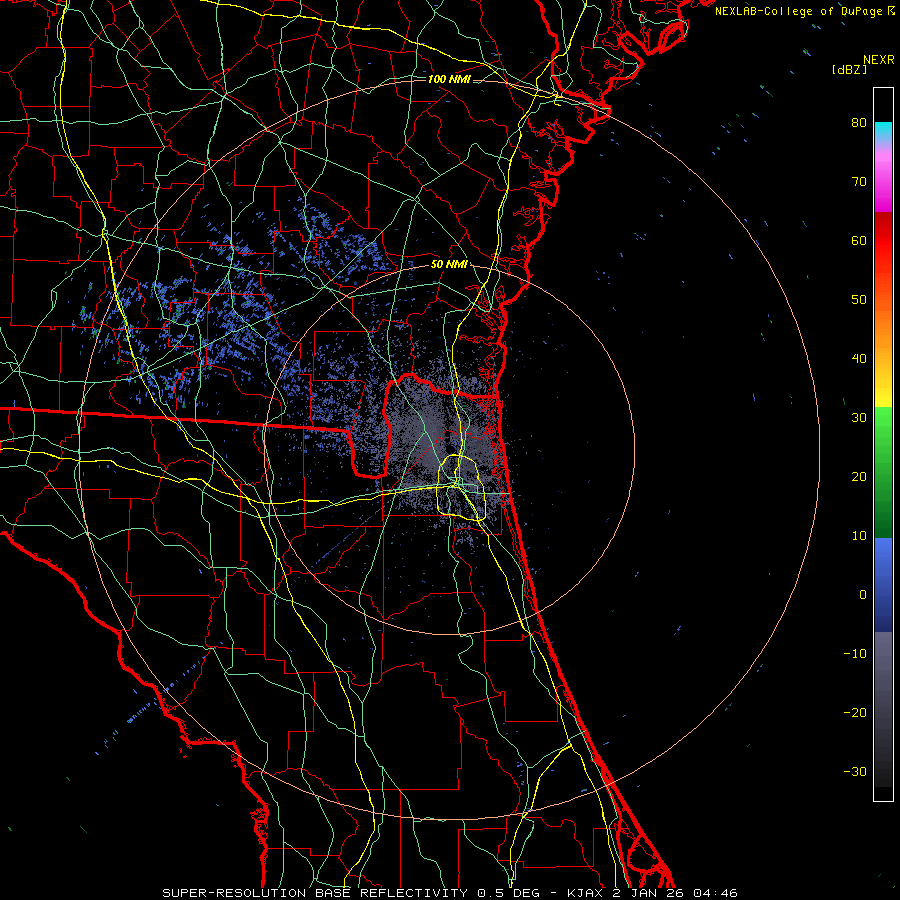
Task: Click the NEXR label above color scale
Action: (878, 60)
